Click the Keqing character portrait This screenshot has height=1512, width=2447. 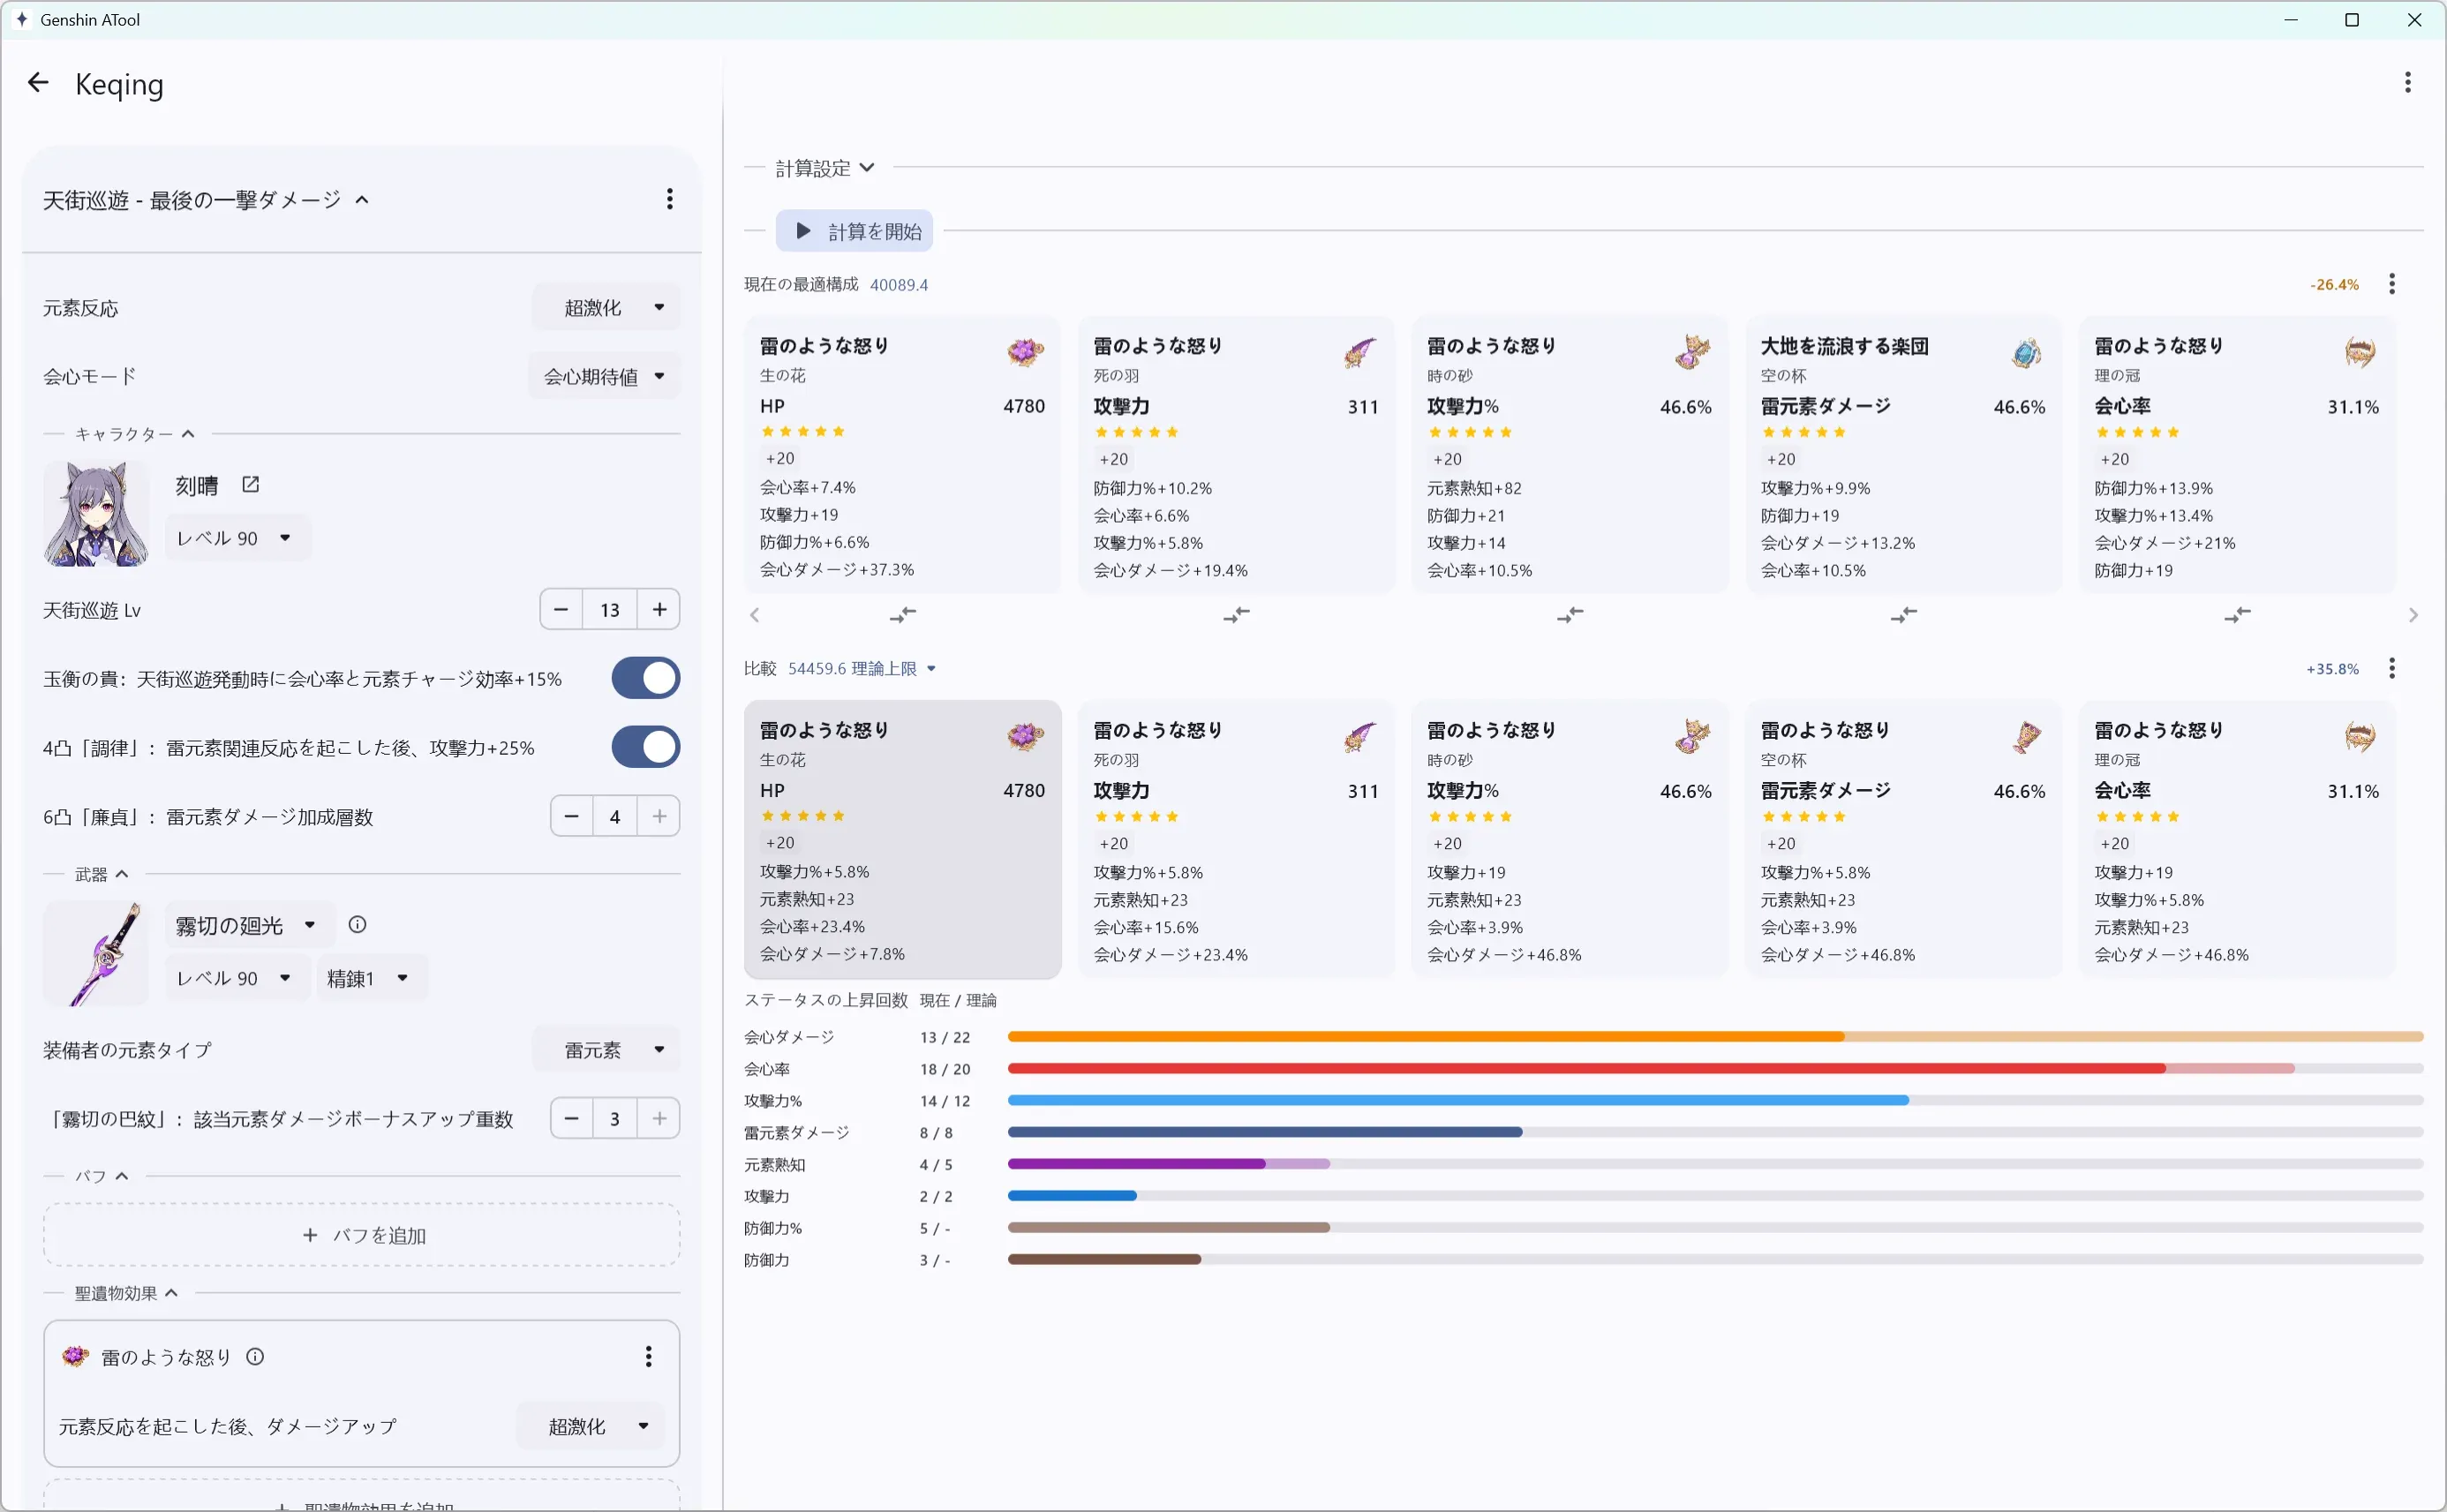[96, 513]
